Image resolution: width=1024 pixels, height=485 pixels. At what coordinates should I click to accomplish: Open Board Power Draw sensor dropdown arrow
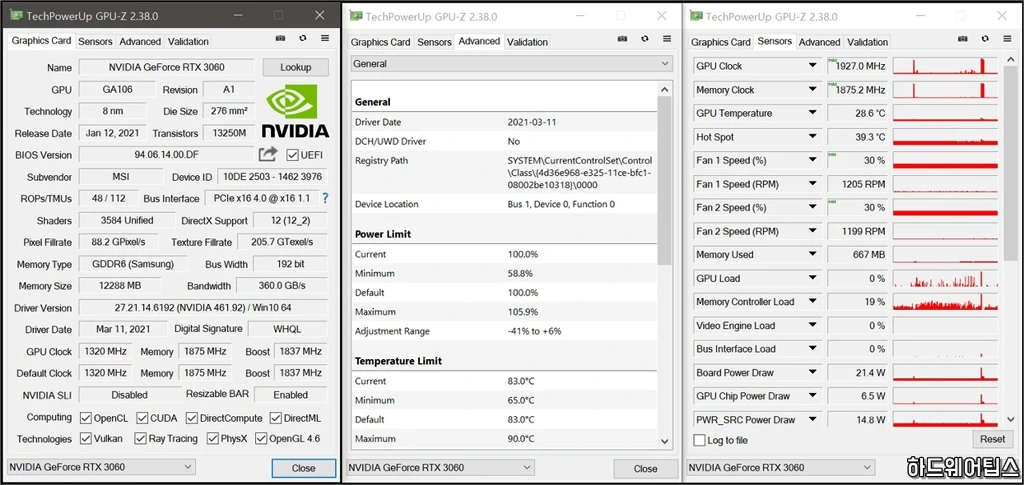pos(812,373)
